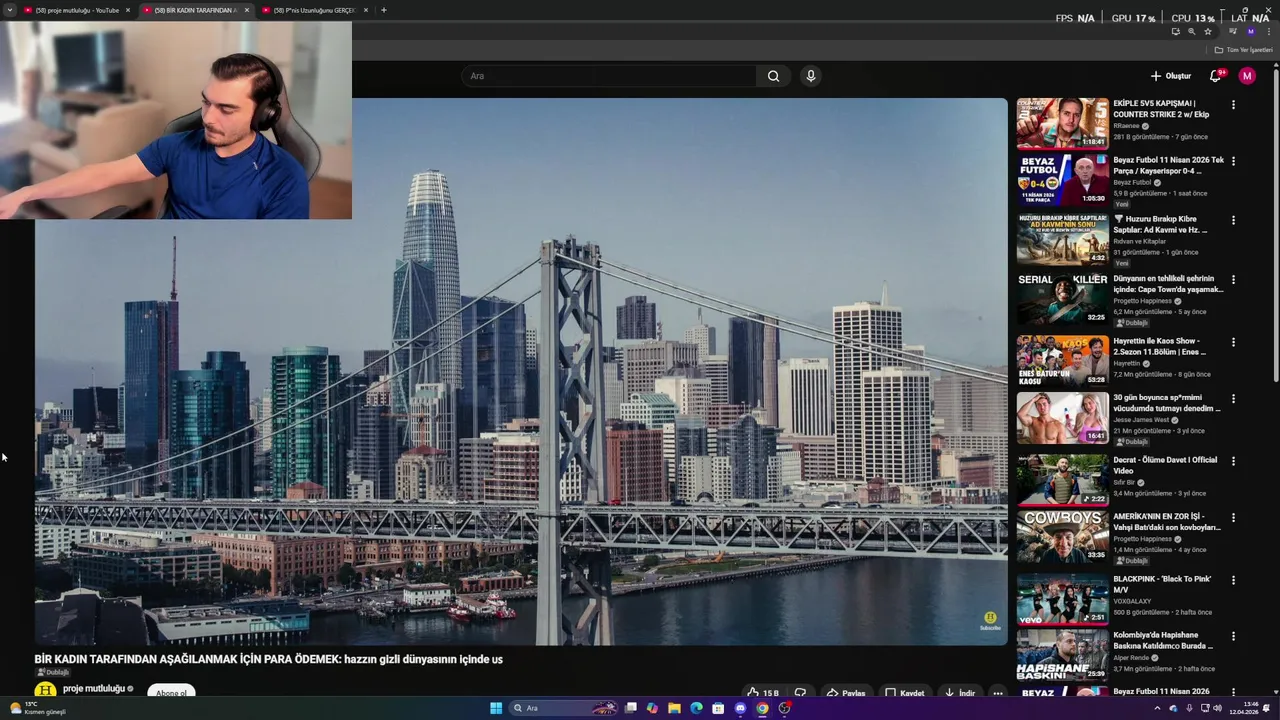Open the Huzuru Bırakıp Kibre Saptılar thumbnail

(x=1062, y=238)
